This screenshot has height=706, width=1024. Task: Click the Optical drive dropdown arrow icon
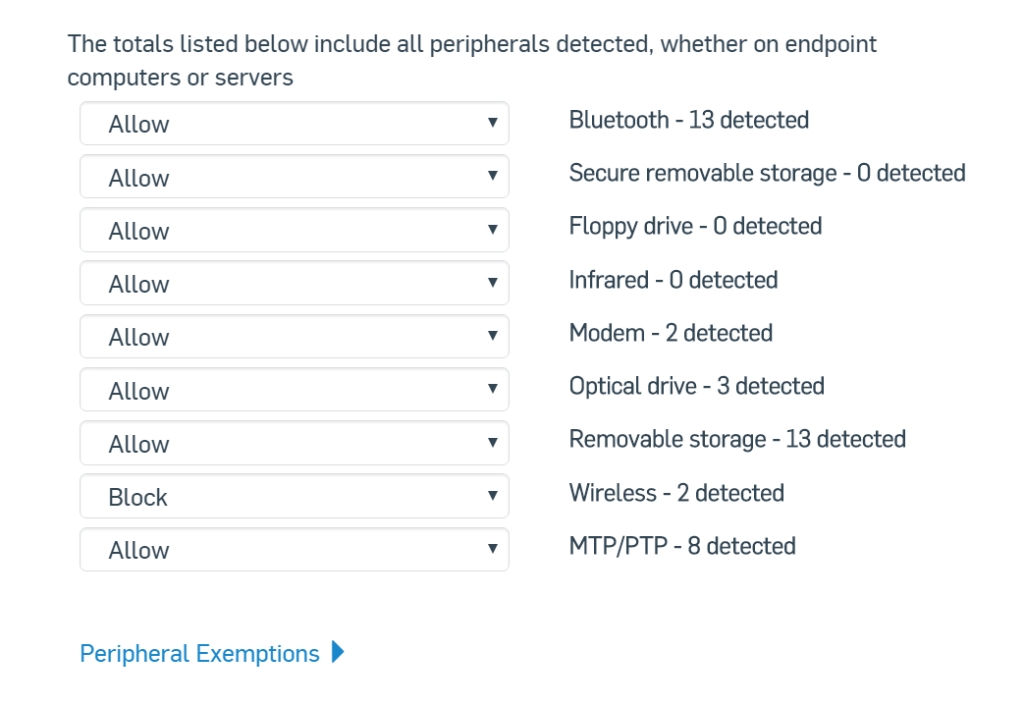[x=491, y=390]
